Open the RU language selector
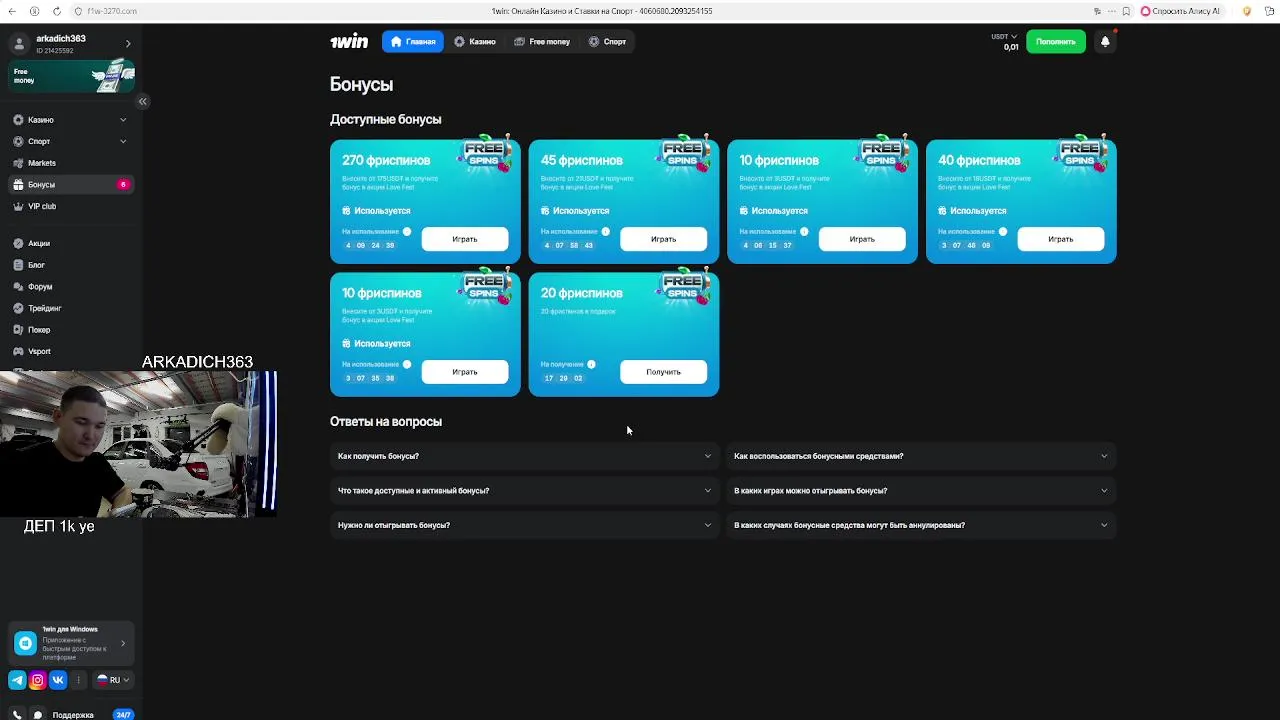1280x720 pixels. [x=112, y=680]
